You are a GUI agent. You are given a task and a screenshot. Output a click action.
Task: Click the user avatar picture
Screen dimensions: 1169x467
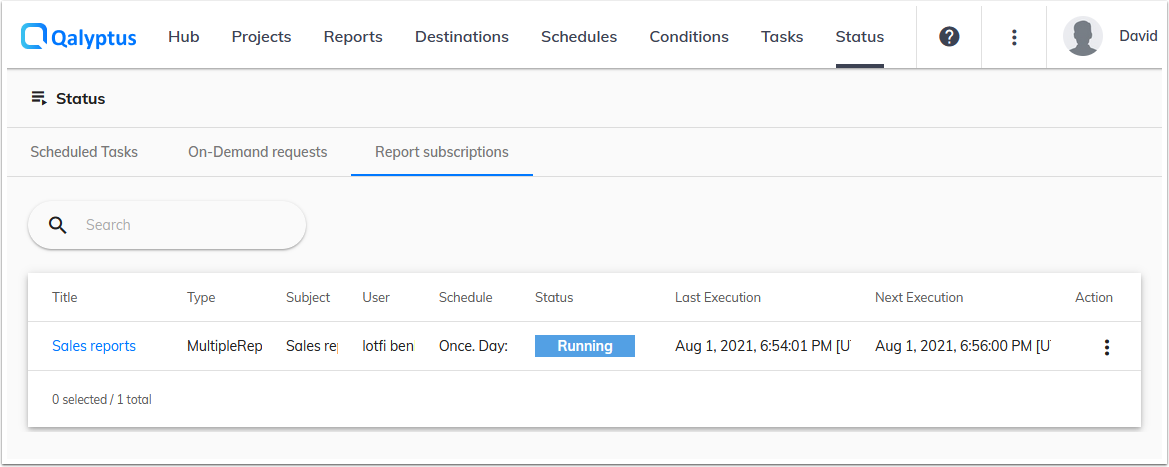tap(1082, 37)
